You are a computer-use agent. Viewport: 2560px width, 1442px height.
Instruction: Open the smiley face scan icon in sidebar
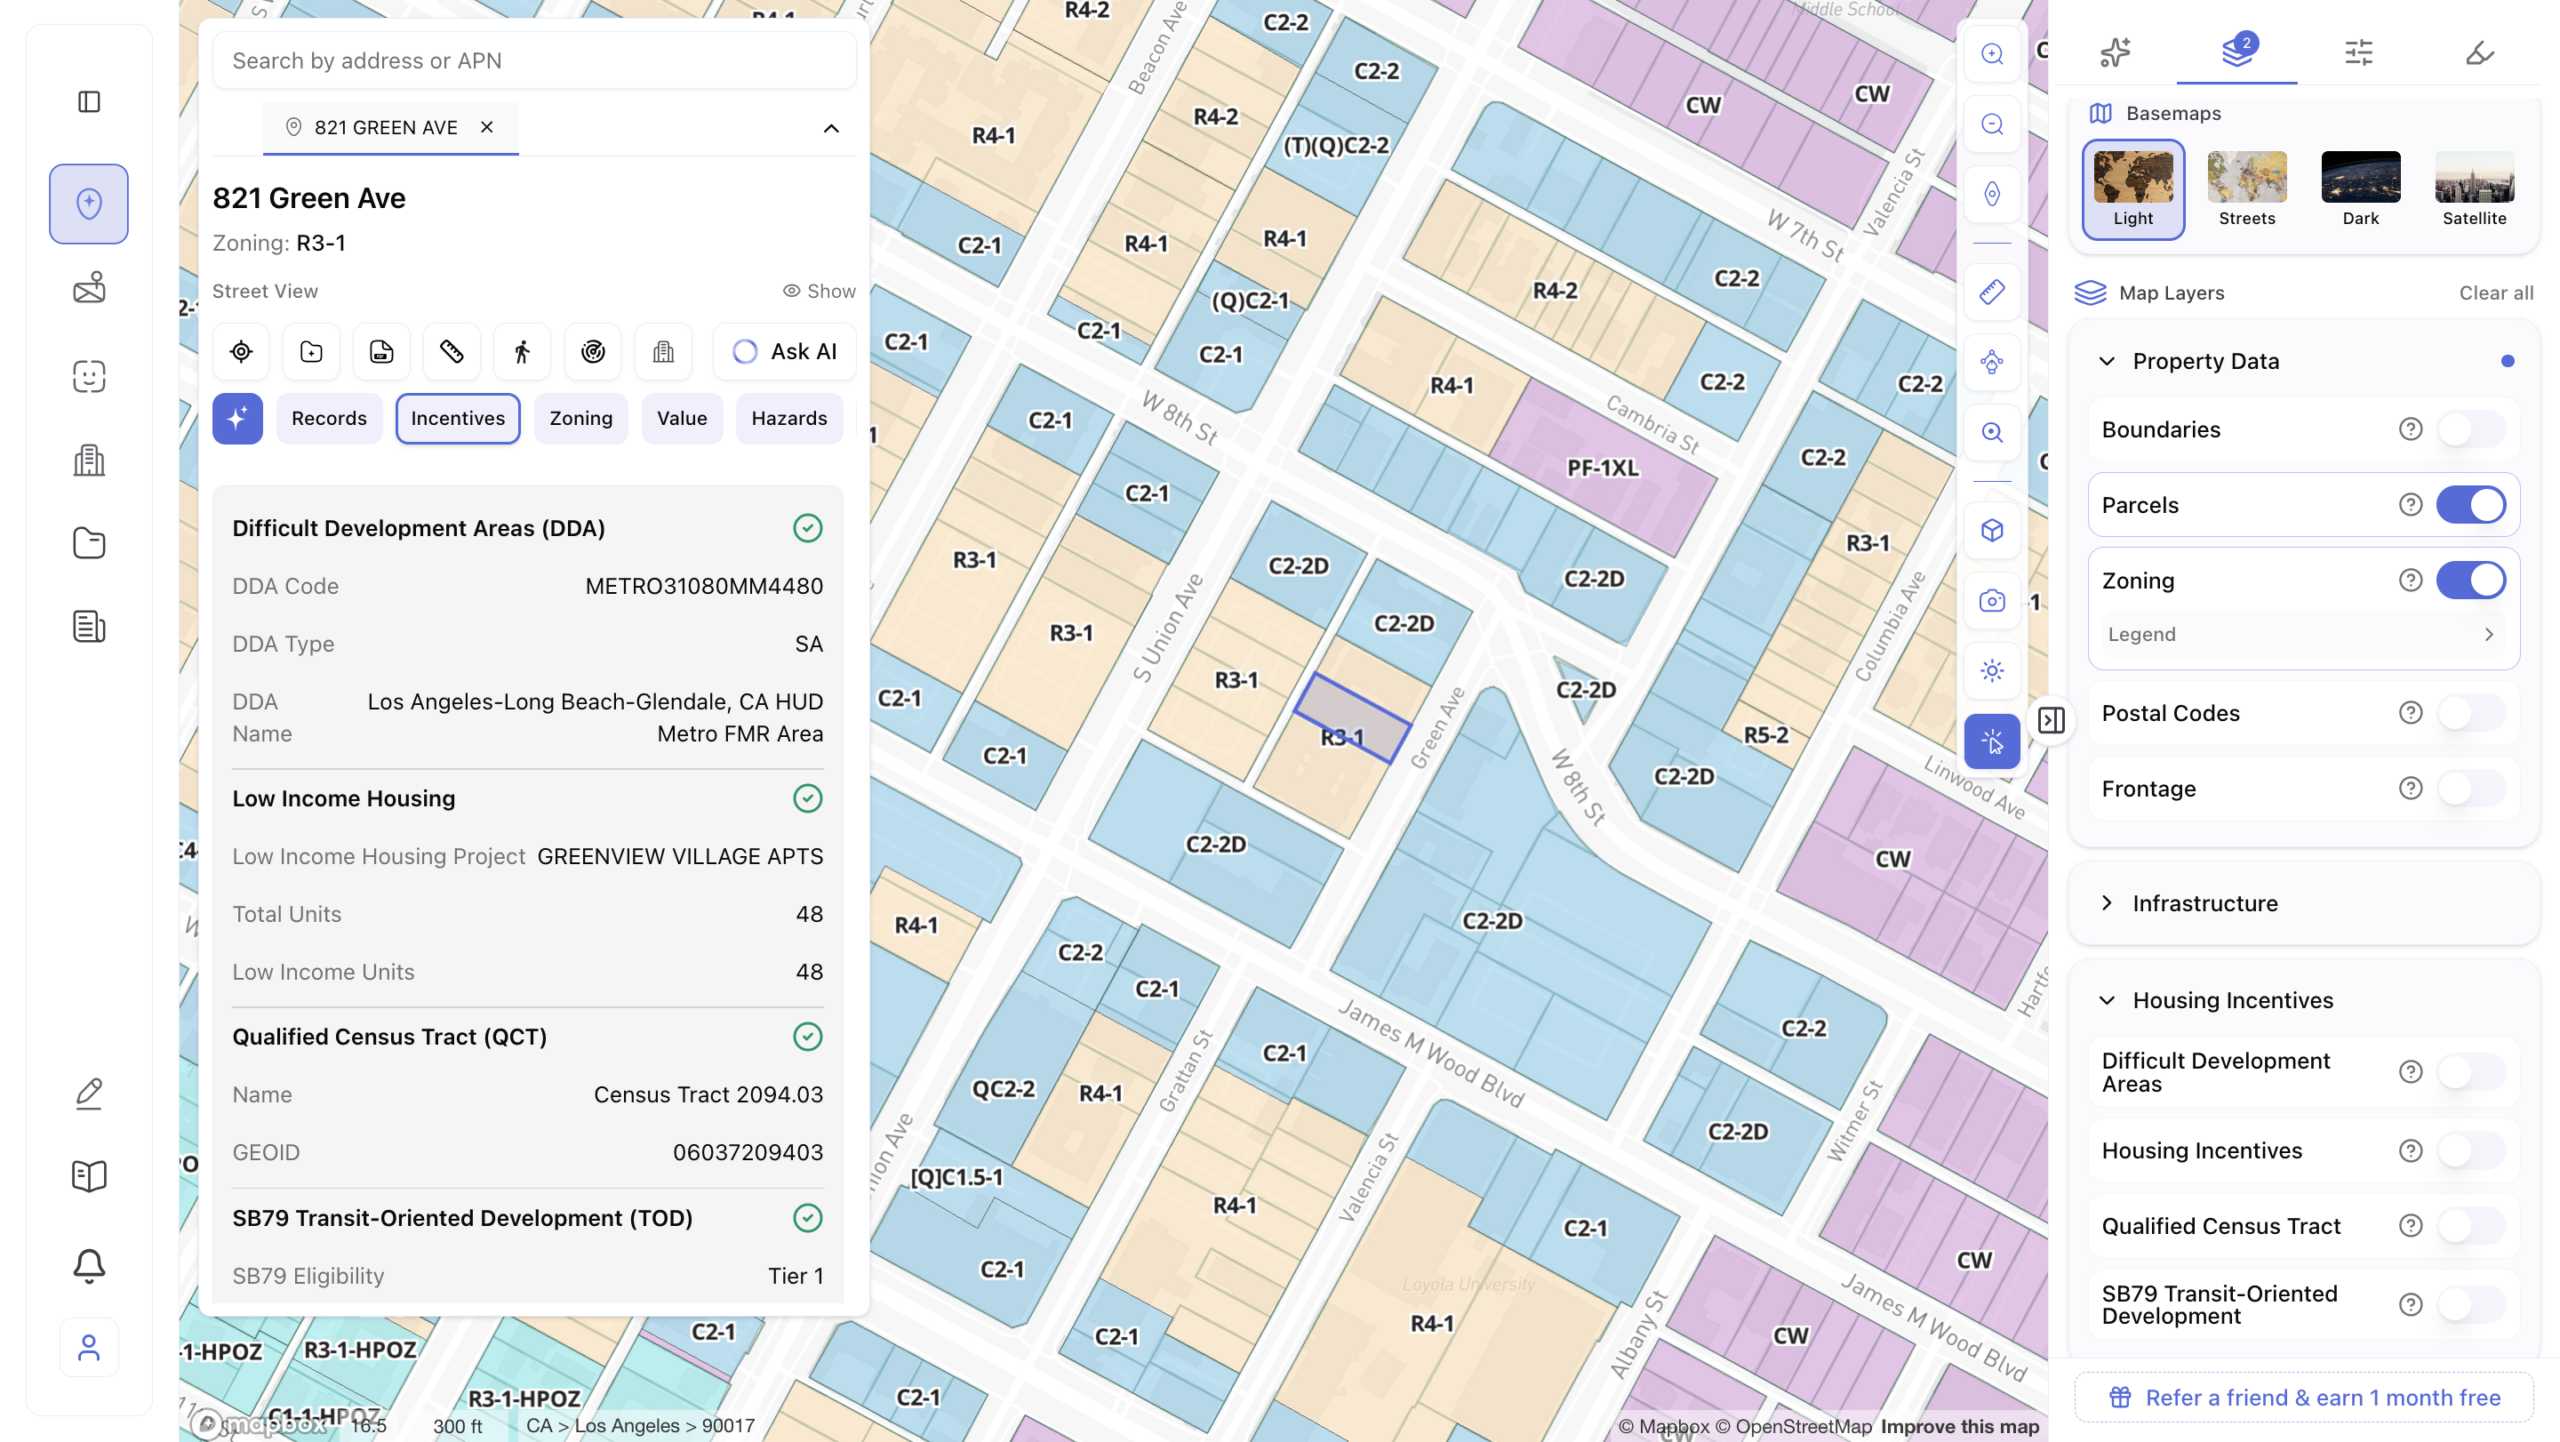(89, 376)
